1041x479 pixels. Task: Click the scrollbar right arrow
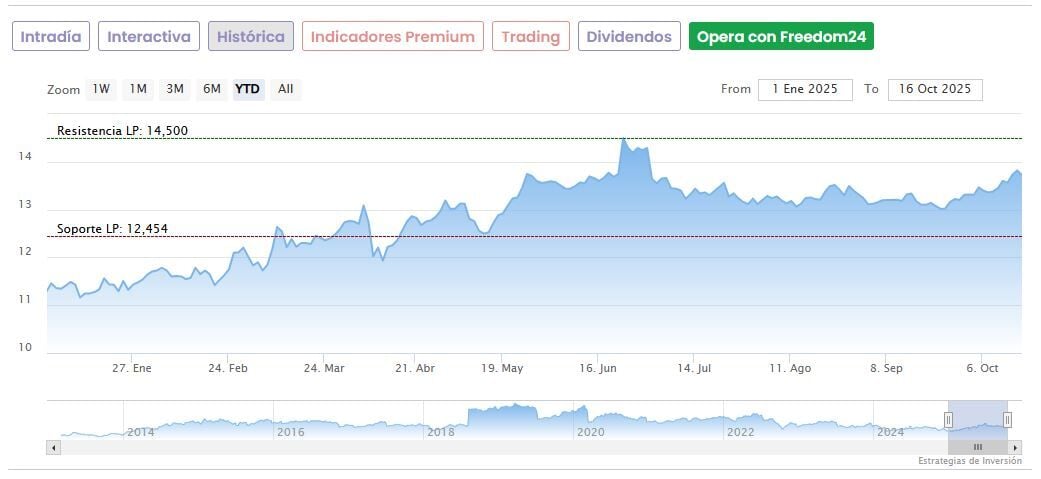tap(1016, 448)
